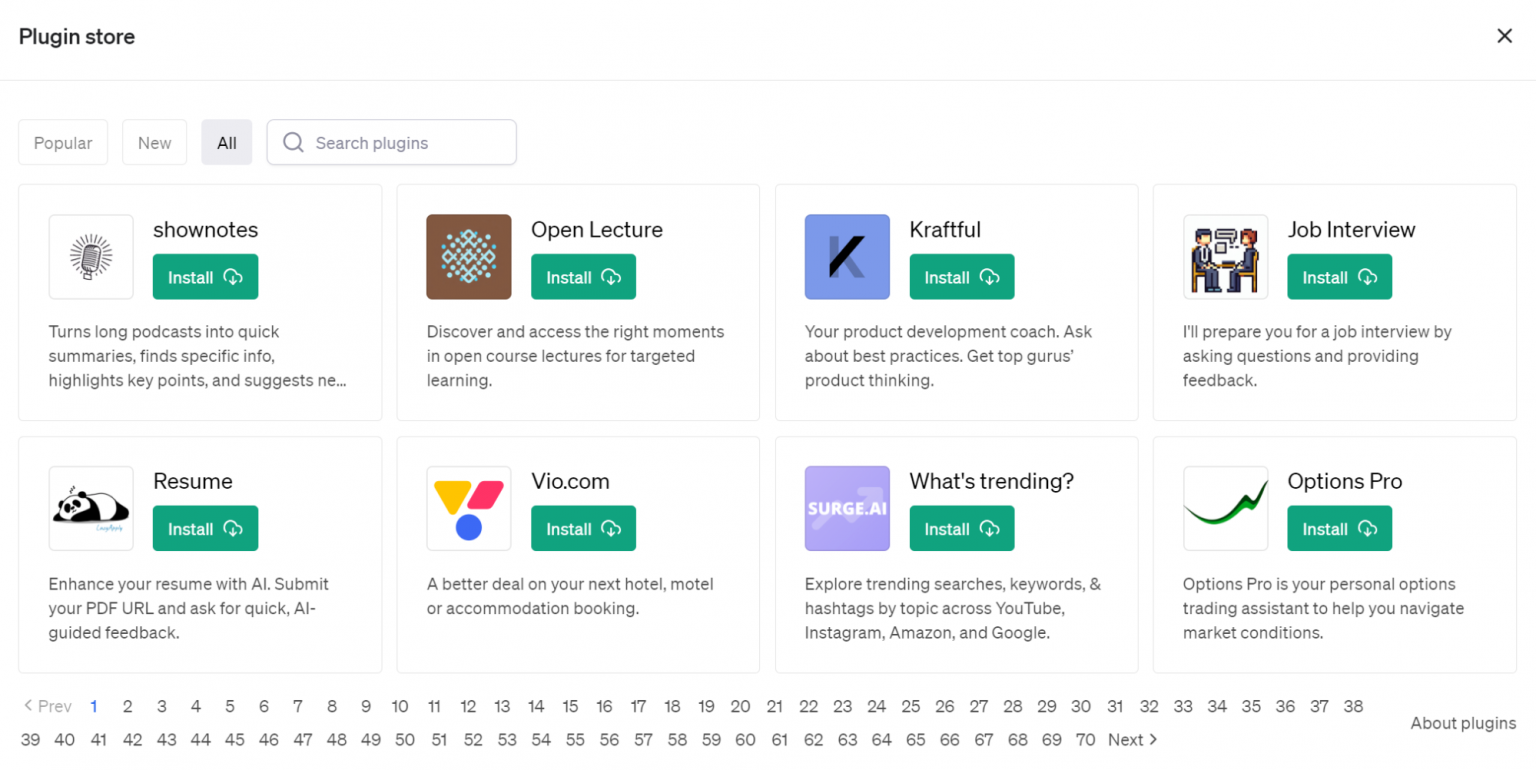Click the Kraftful K logo icon
Screen dimensions: 1536x770
pos(847,257)
